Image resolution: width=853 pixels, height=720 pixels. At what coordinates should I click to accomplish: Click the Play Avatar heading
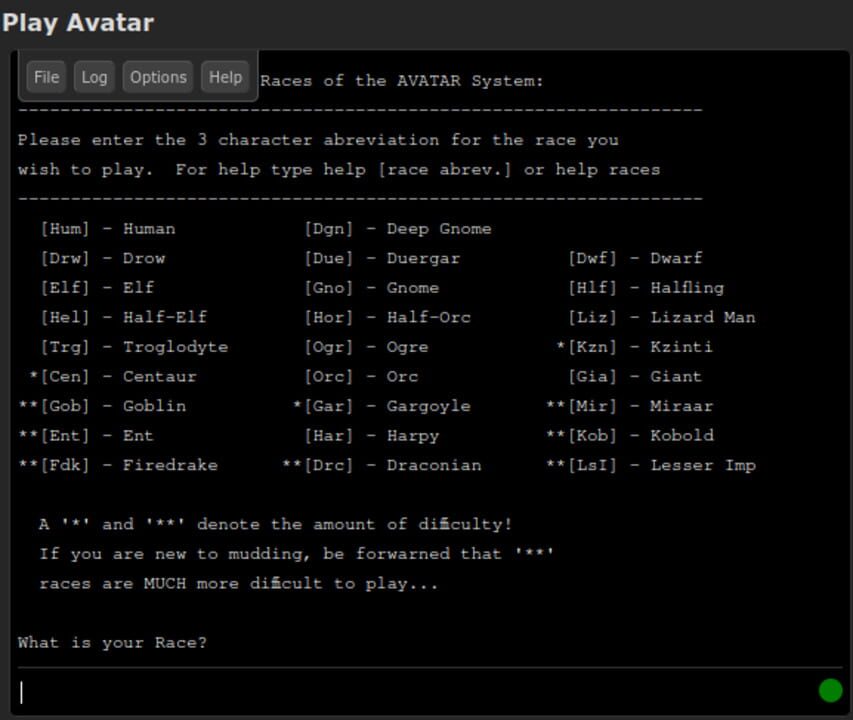(78, 23)
